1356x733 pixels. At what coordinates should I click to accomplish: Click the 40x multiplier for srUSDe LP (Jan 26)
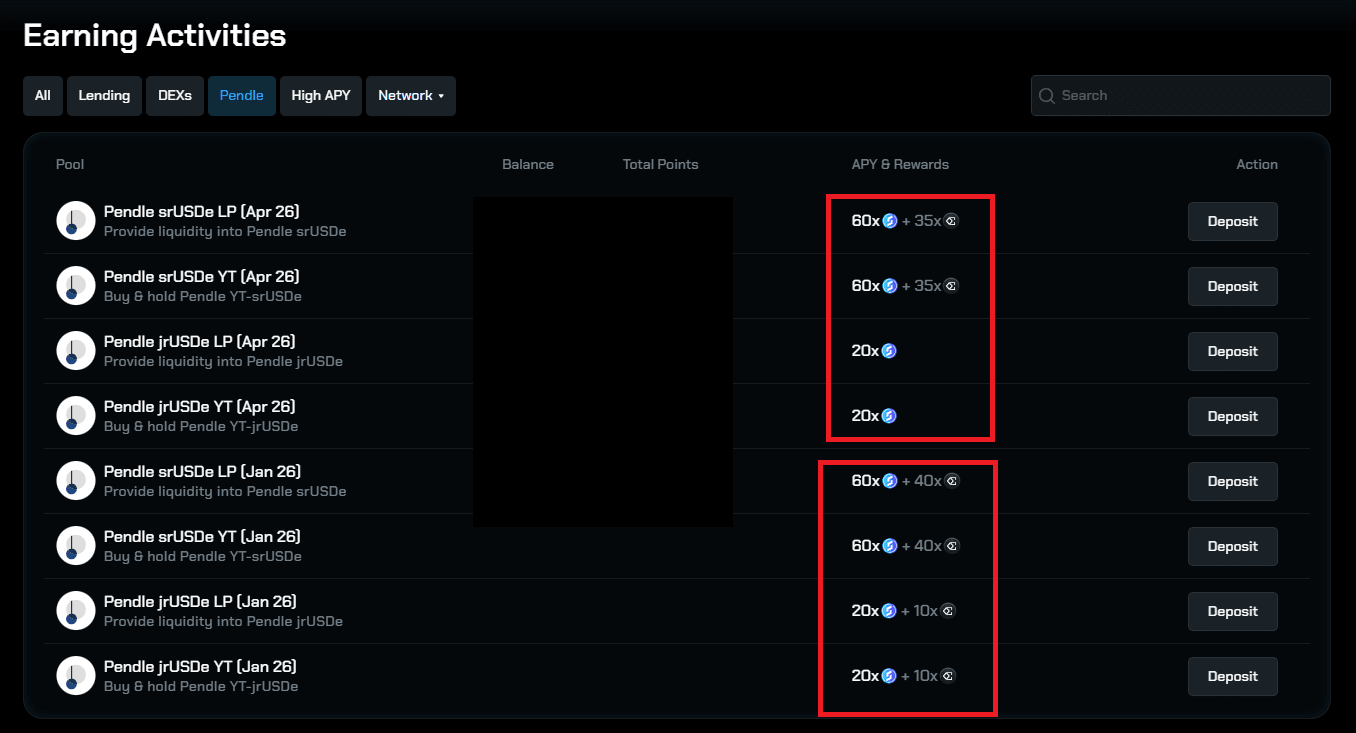[x=928, y=481]
